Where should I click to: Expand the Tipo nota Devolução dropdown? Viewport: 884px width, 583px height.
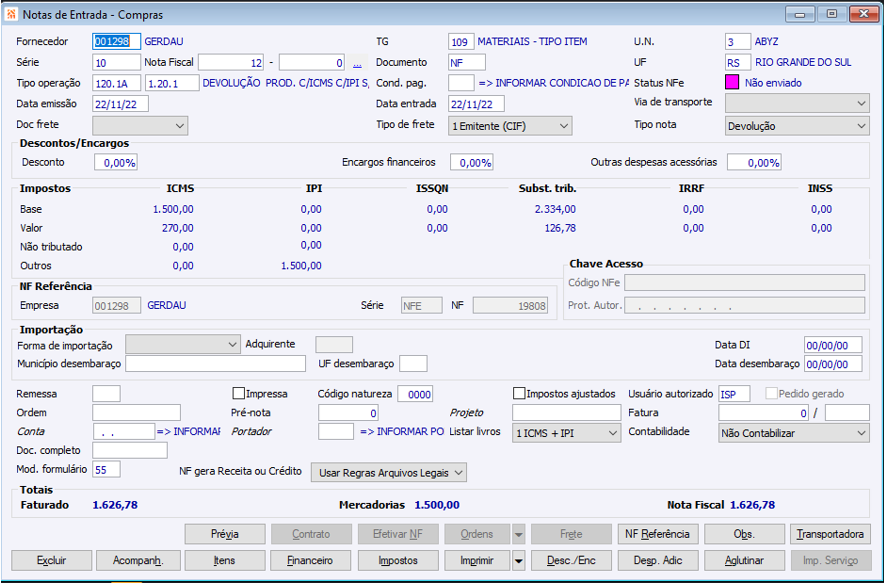click(797, 126)
